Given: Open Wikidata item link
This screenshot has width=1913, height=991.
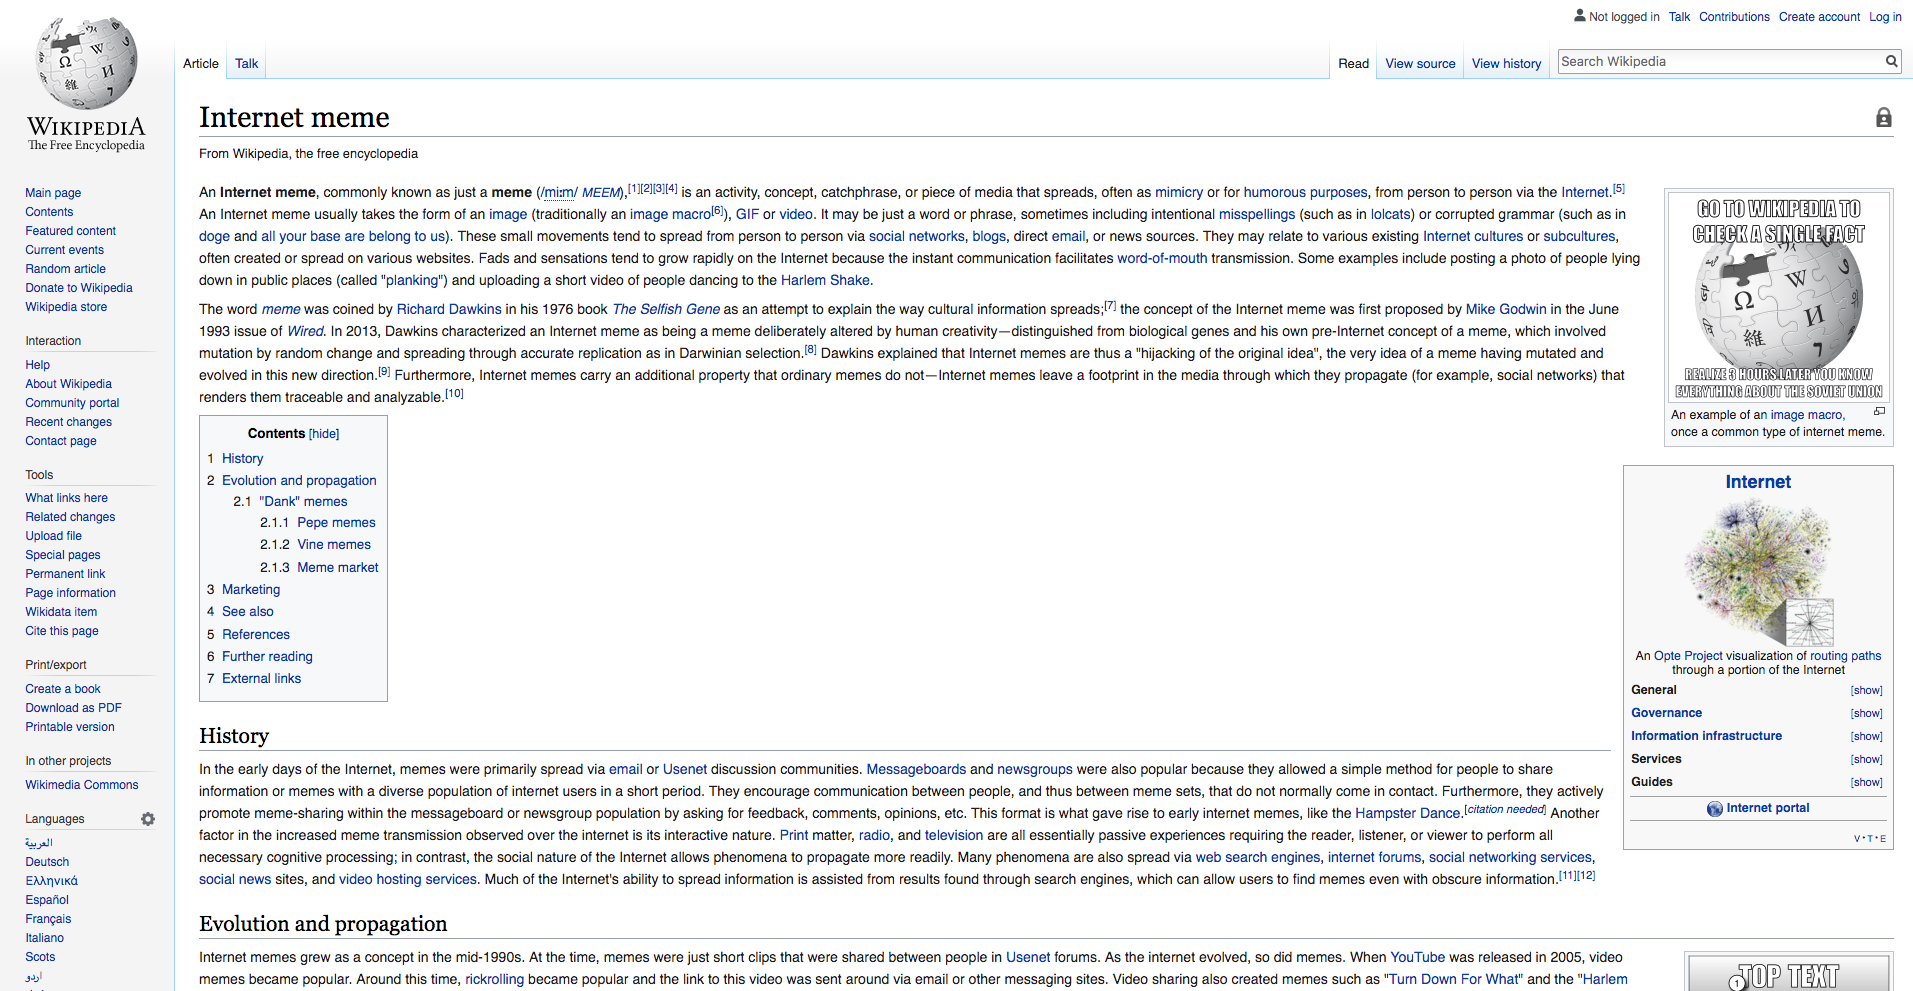Looking at the screenshot, I should [61, 612].
